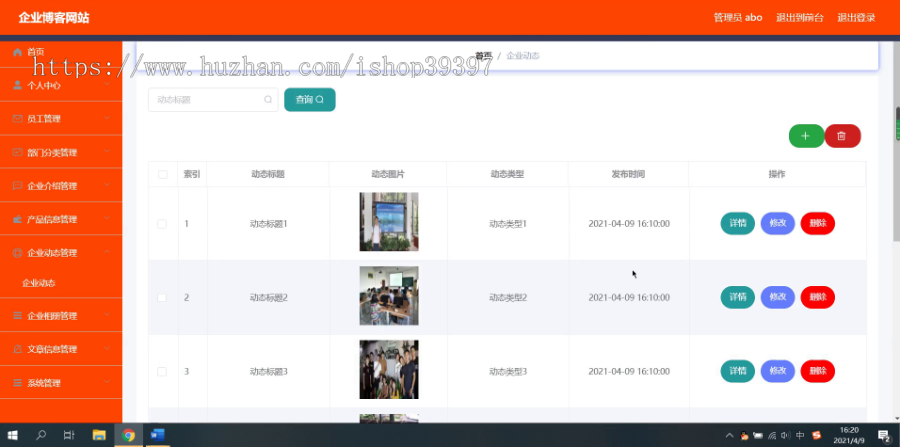The width and height of the screenshot is (900, 447).
Task: Open the notification center icon
Action: 884,436
